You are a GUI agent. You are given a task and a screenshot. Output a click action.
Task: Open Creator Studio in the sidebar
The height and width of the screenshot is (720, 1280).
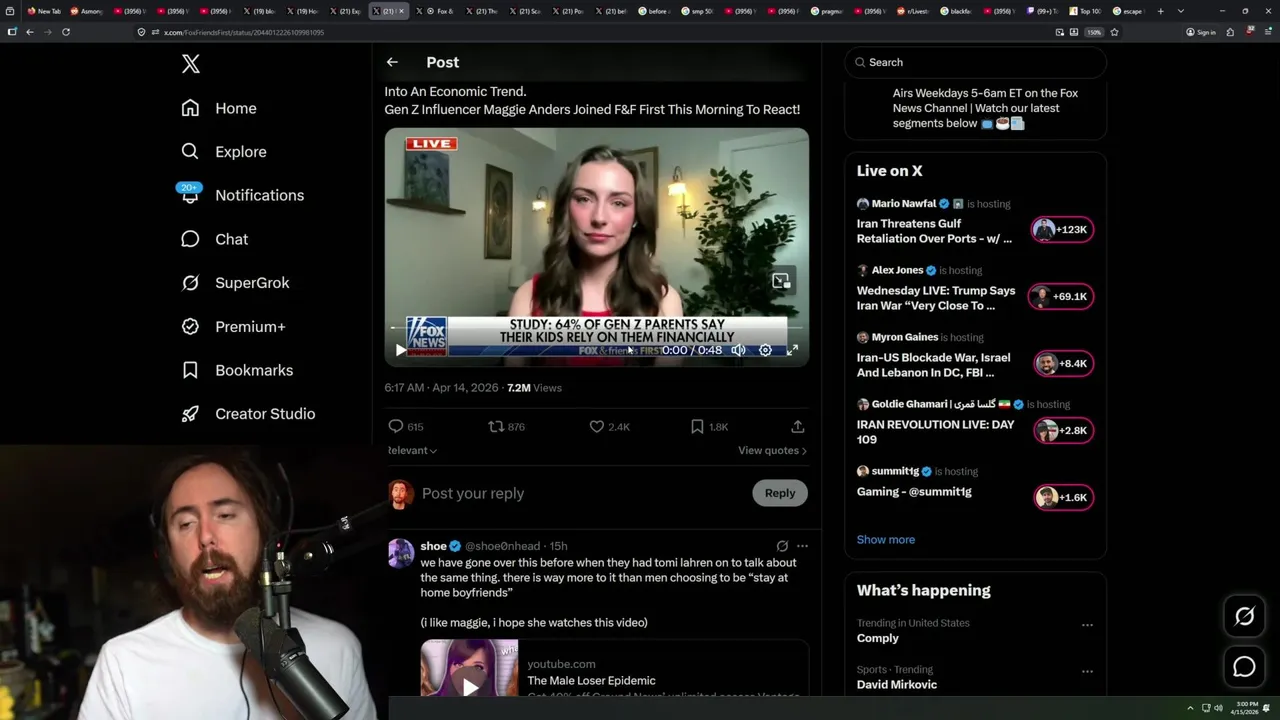tap(248, 414)
